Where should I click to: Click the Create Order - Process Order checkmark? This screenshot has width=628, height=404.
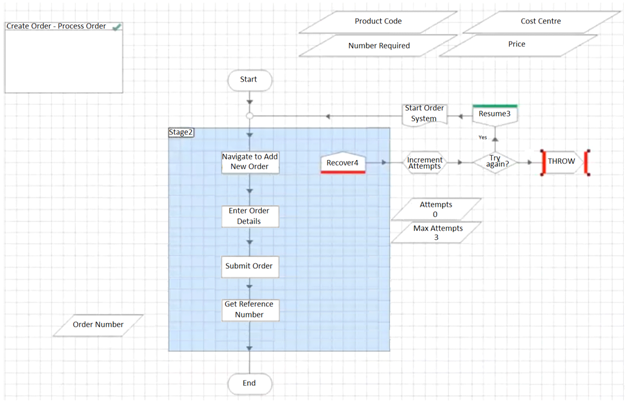click(x=116, y=27)
